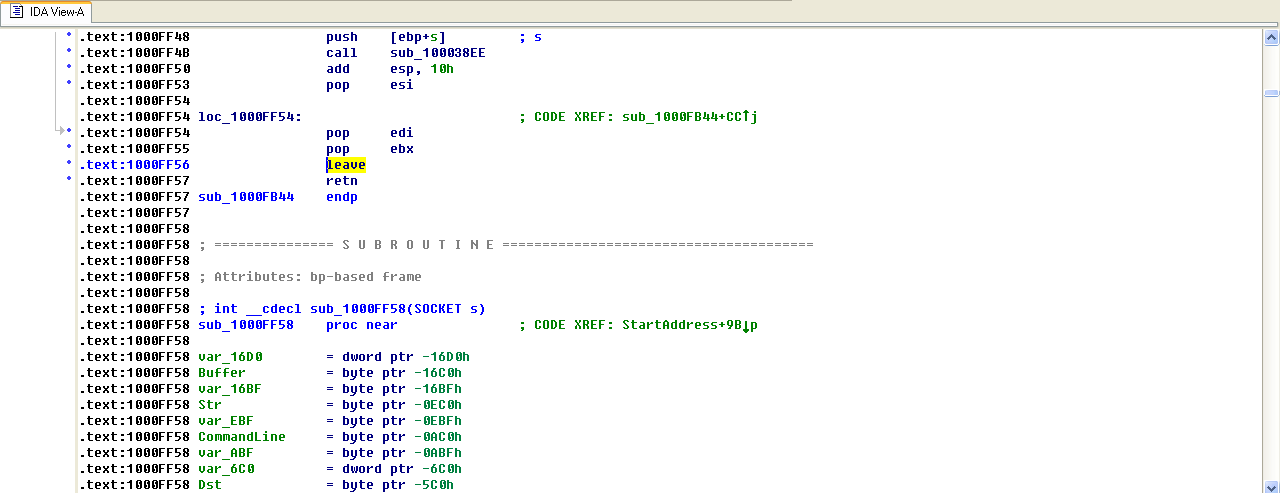Click the [ebp+s] operand
1280x493 pixels.
click(418, 37)
